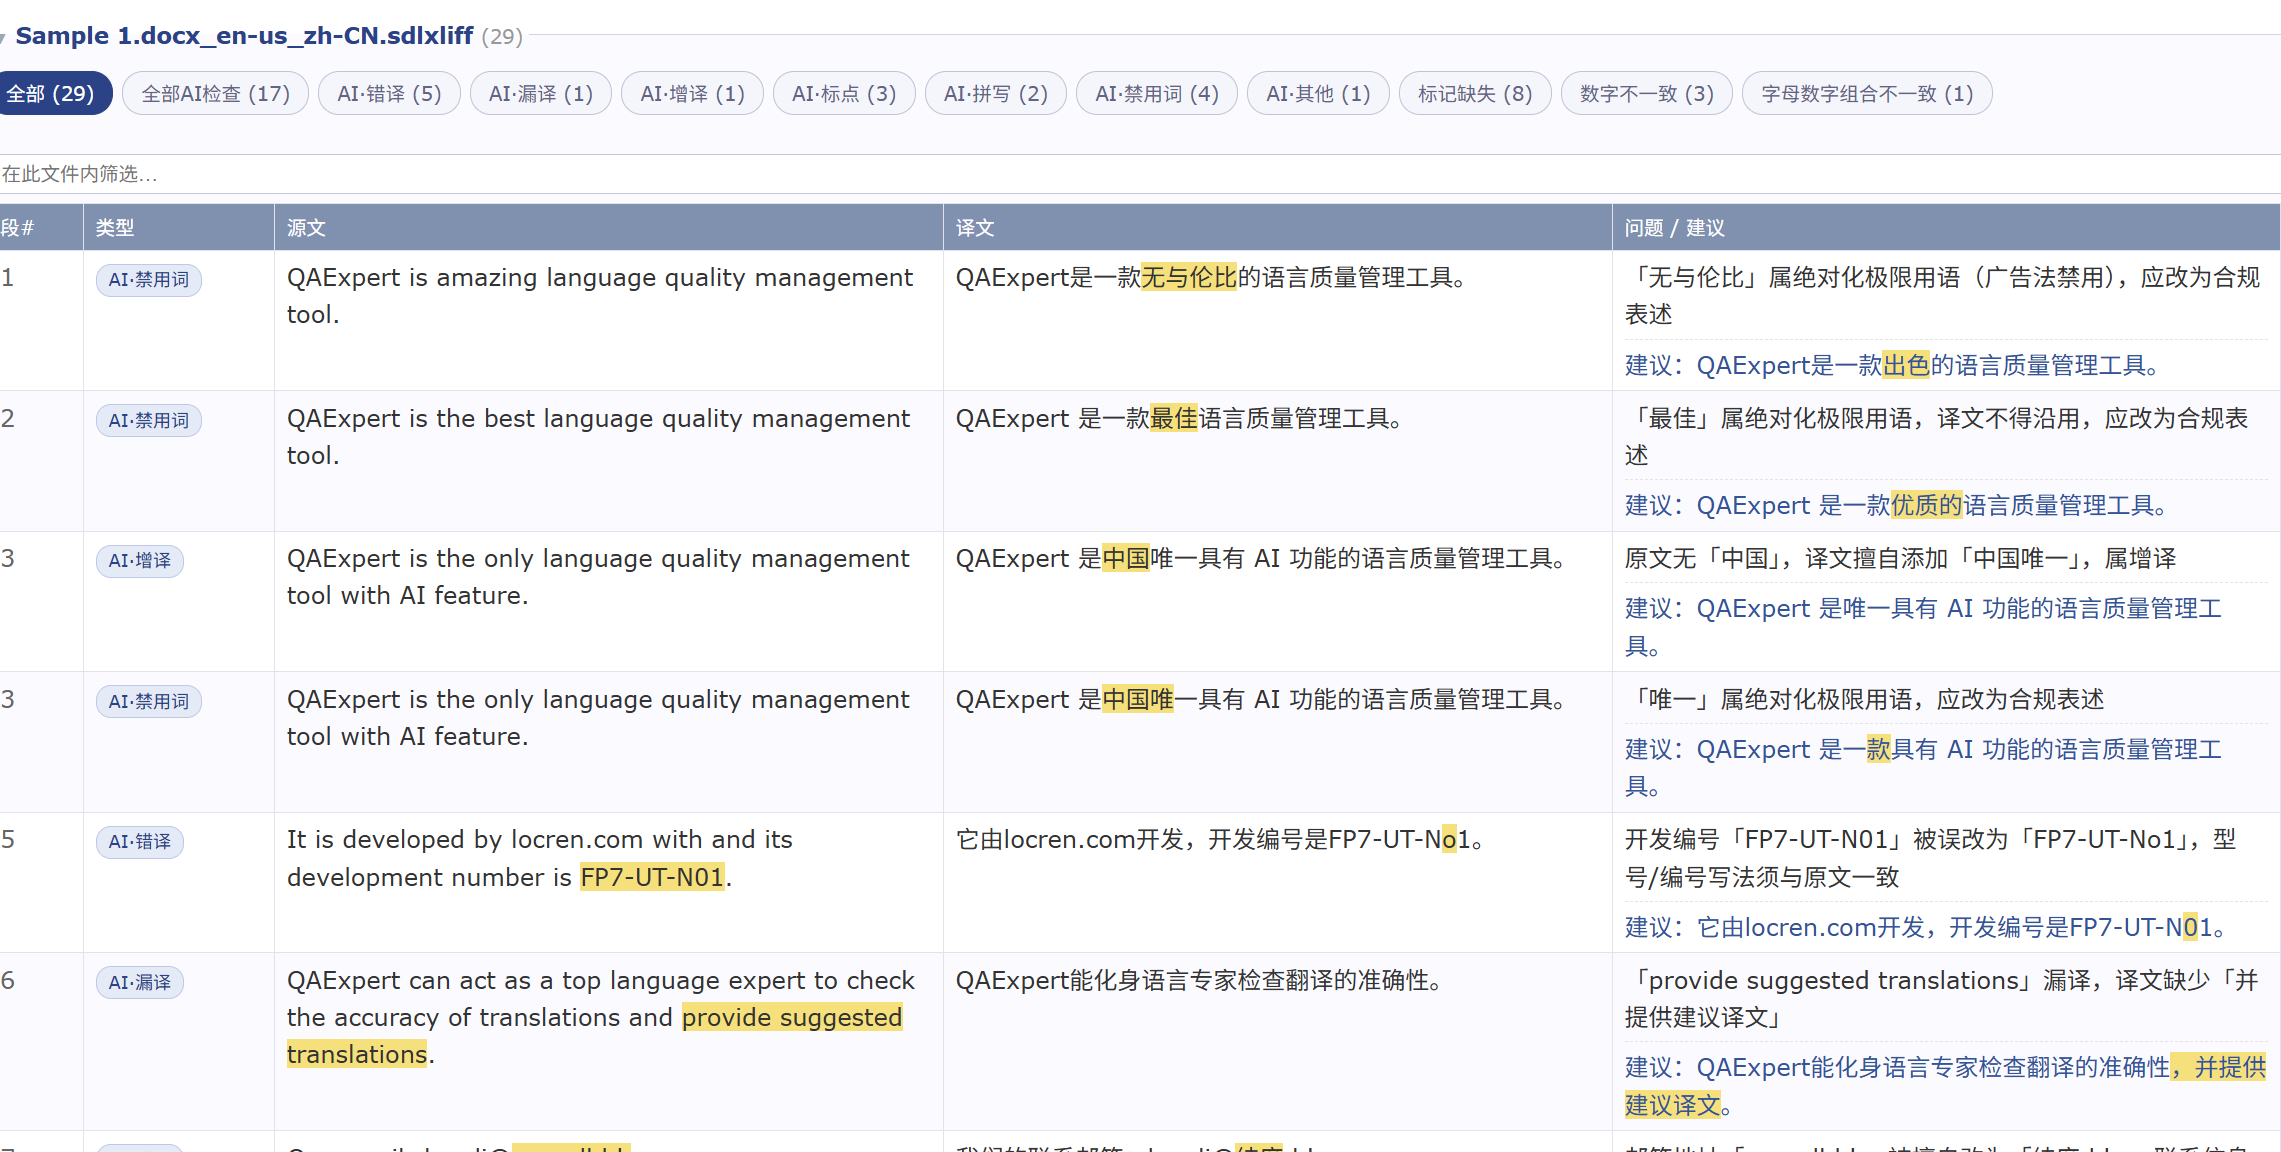Click segment number 5 in 段# column
This screenshot has height=1152, width=2281.
[8, 840]
